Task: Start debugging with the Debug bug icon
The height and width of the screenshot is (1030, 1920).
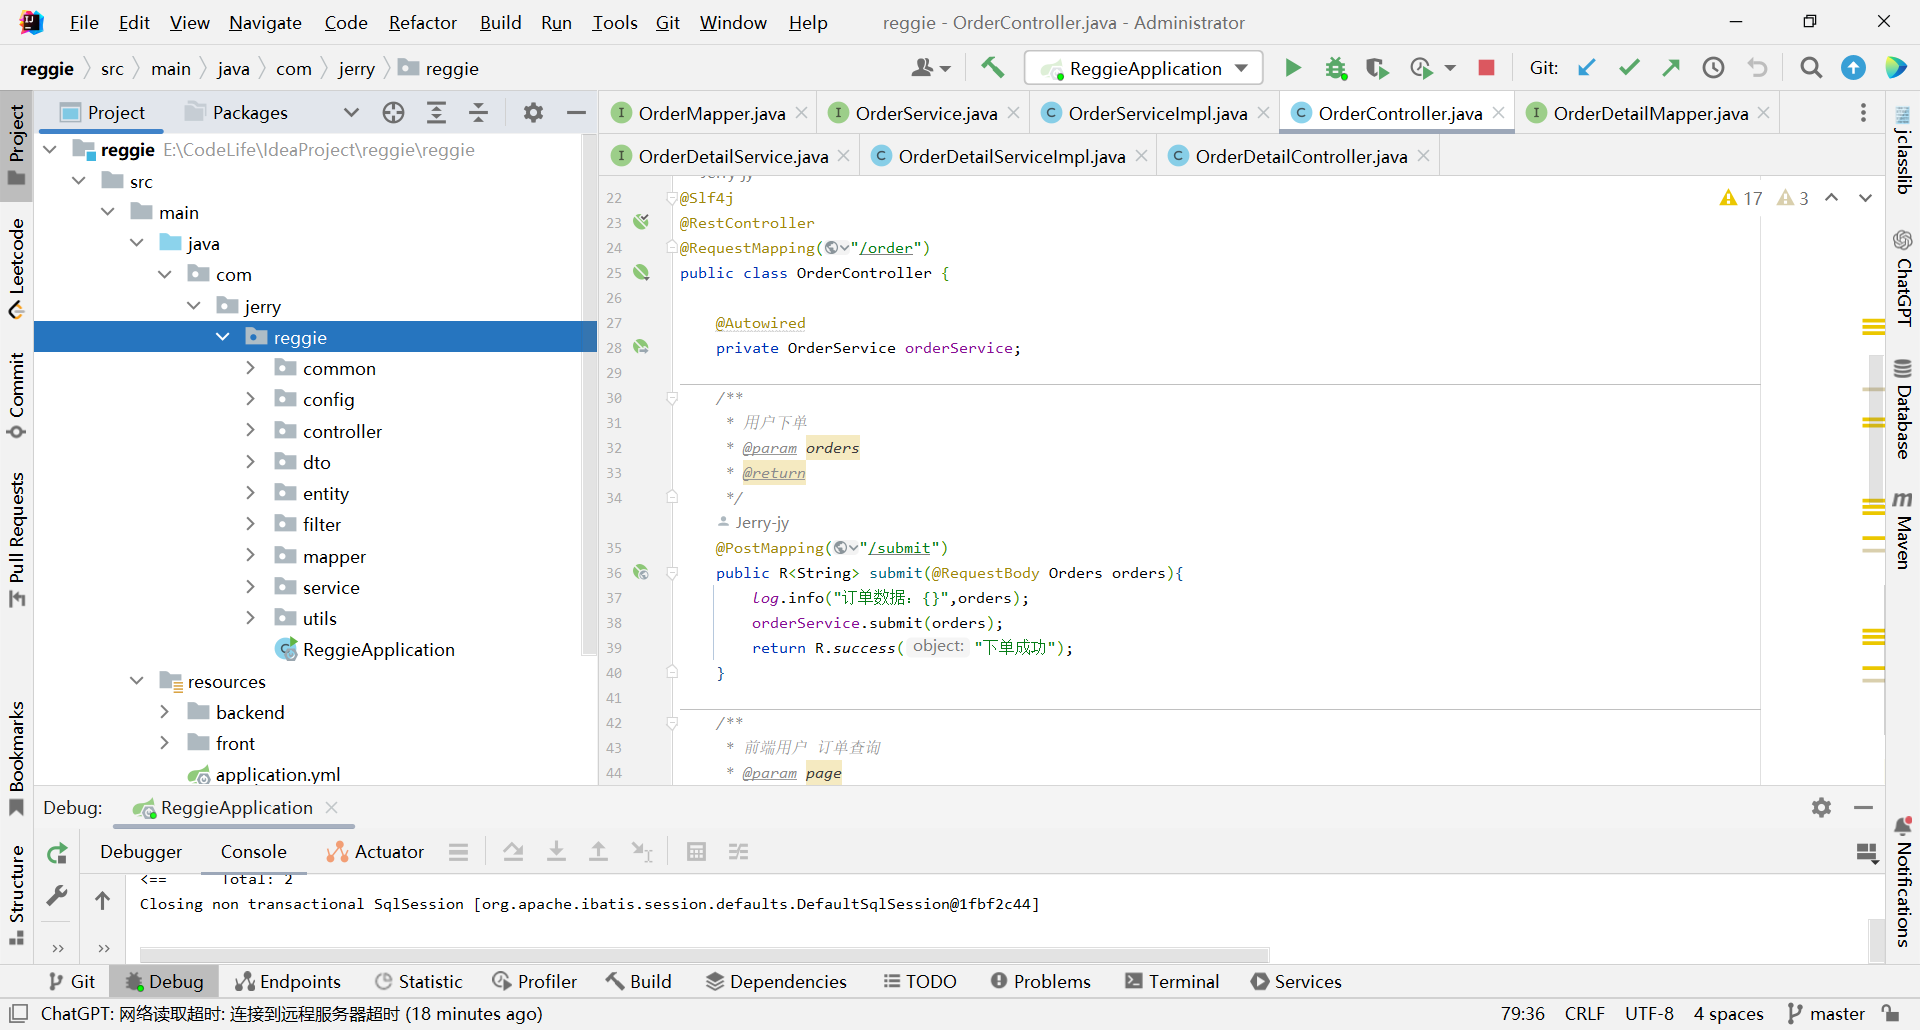Action: point(1336,68)
